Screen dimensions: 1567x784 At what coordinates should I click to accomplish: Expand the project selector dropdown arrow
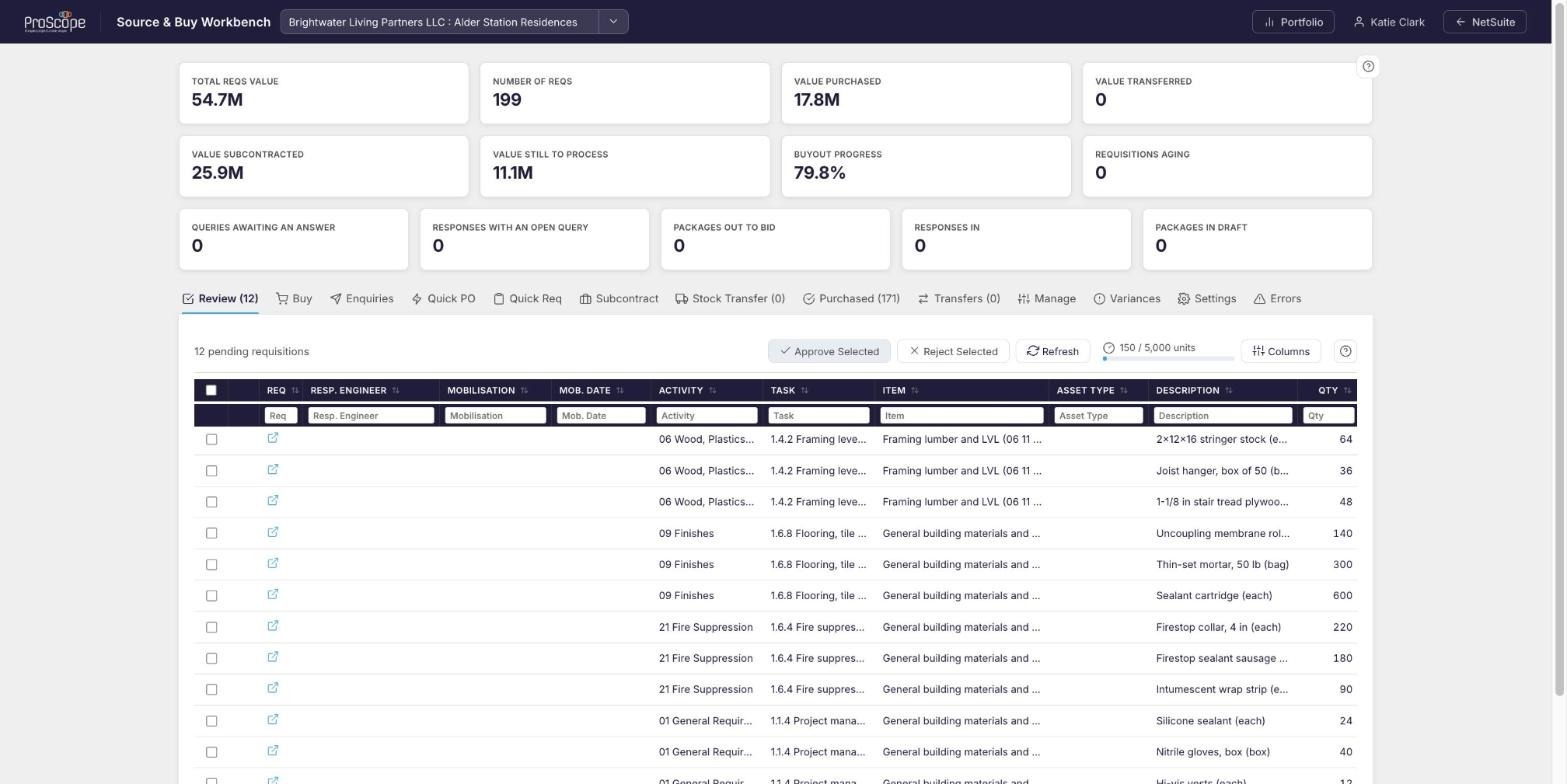click(x=613, y=21)
